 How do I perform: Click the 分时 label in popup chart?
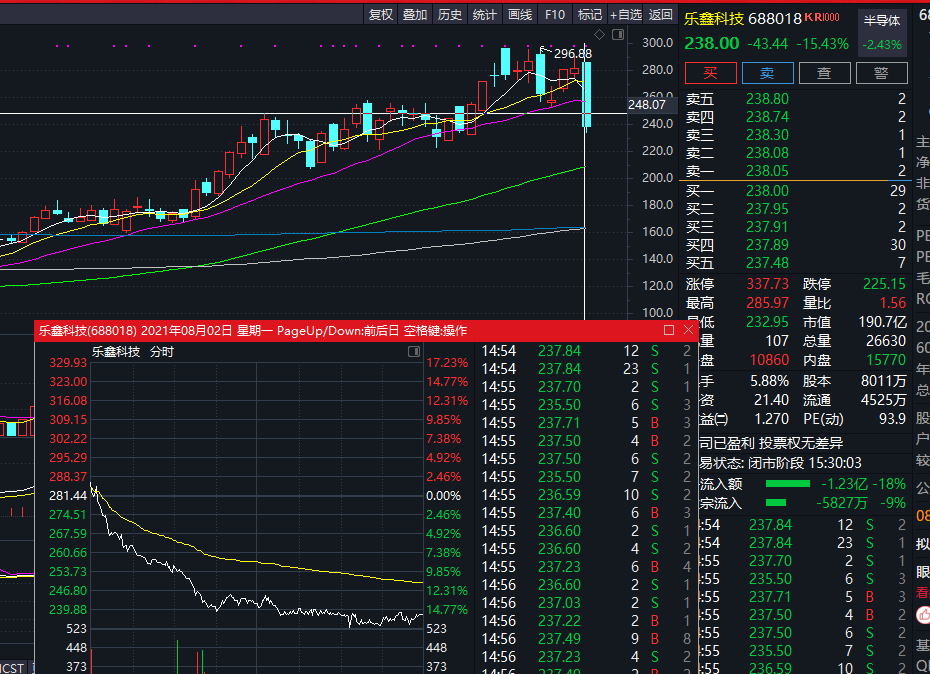[161, 352]
